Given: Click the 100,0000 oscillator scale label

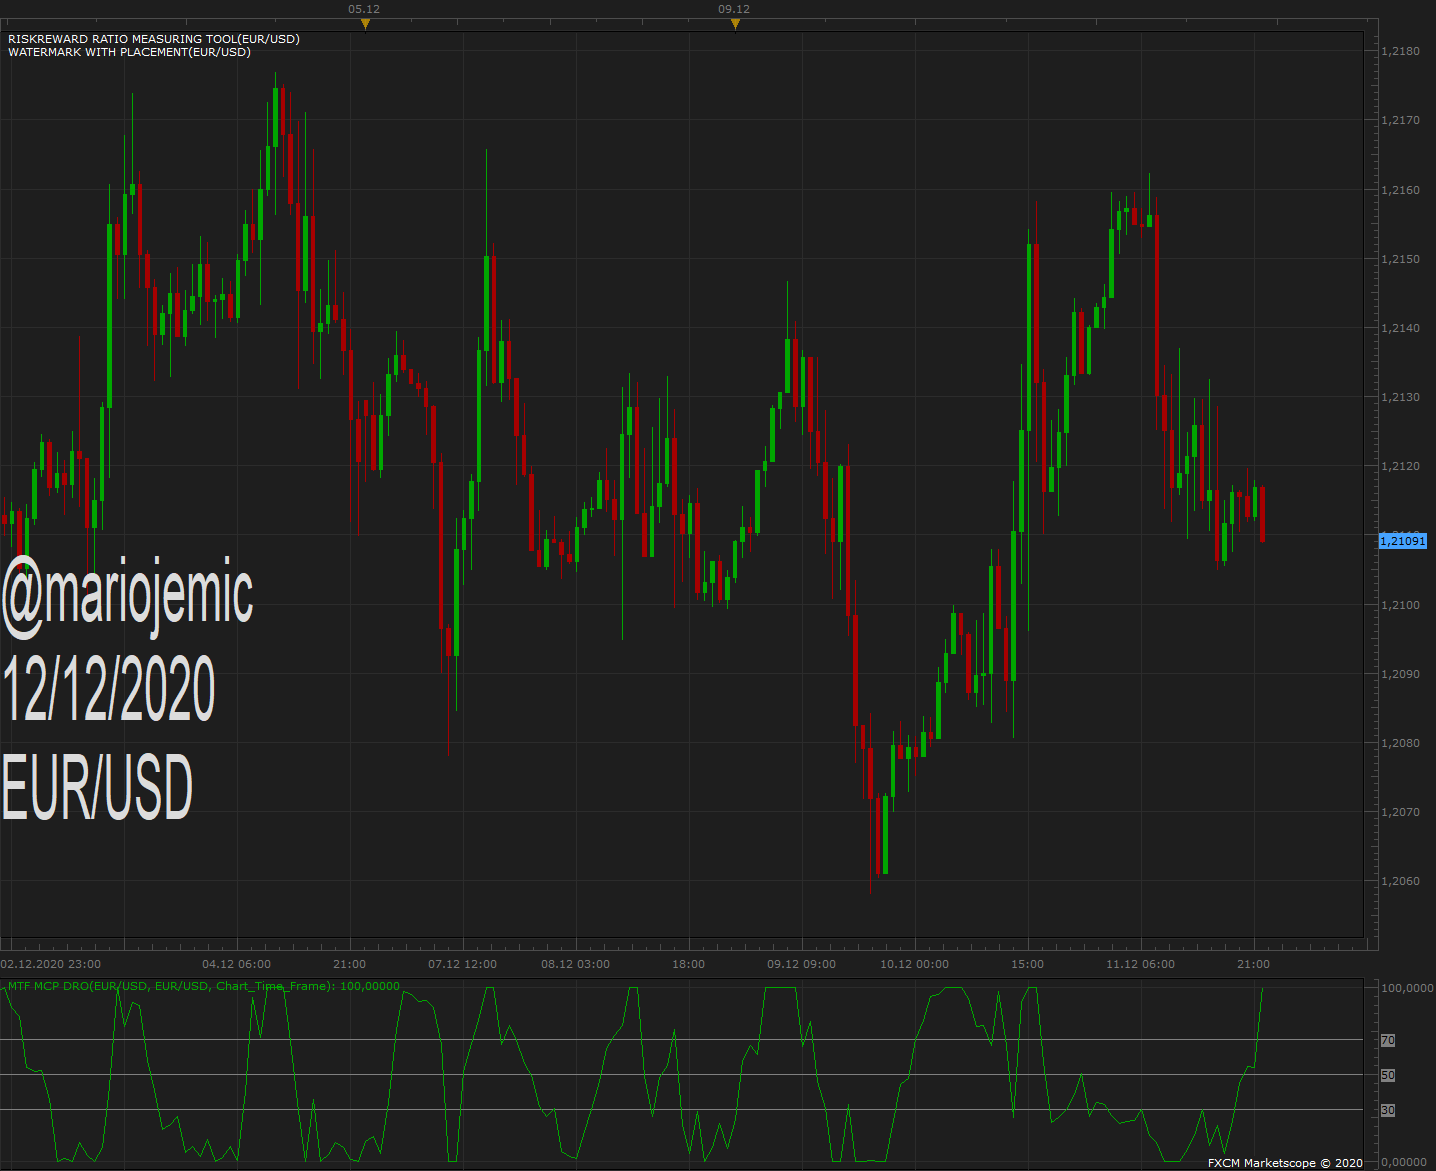Looking at the screenshot, I should 1407,988.
